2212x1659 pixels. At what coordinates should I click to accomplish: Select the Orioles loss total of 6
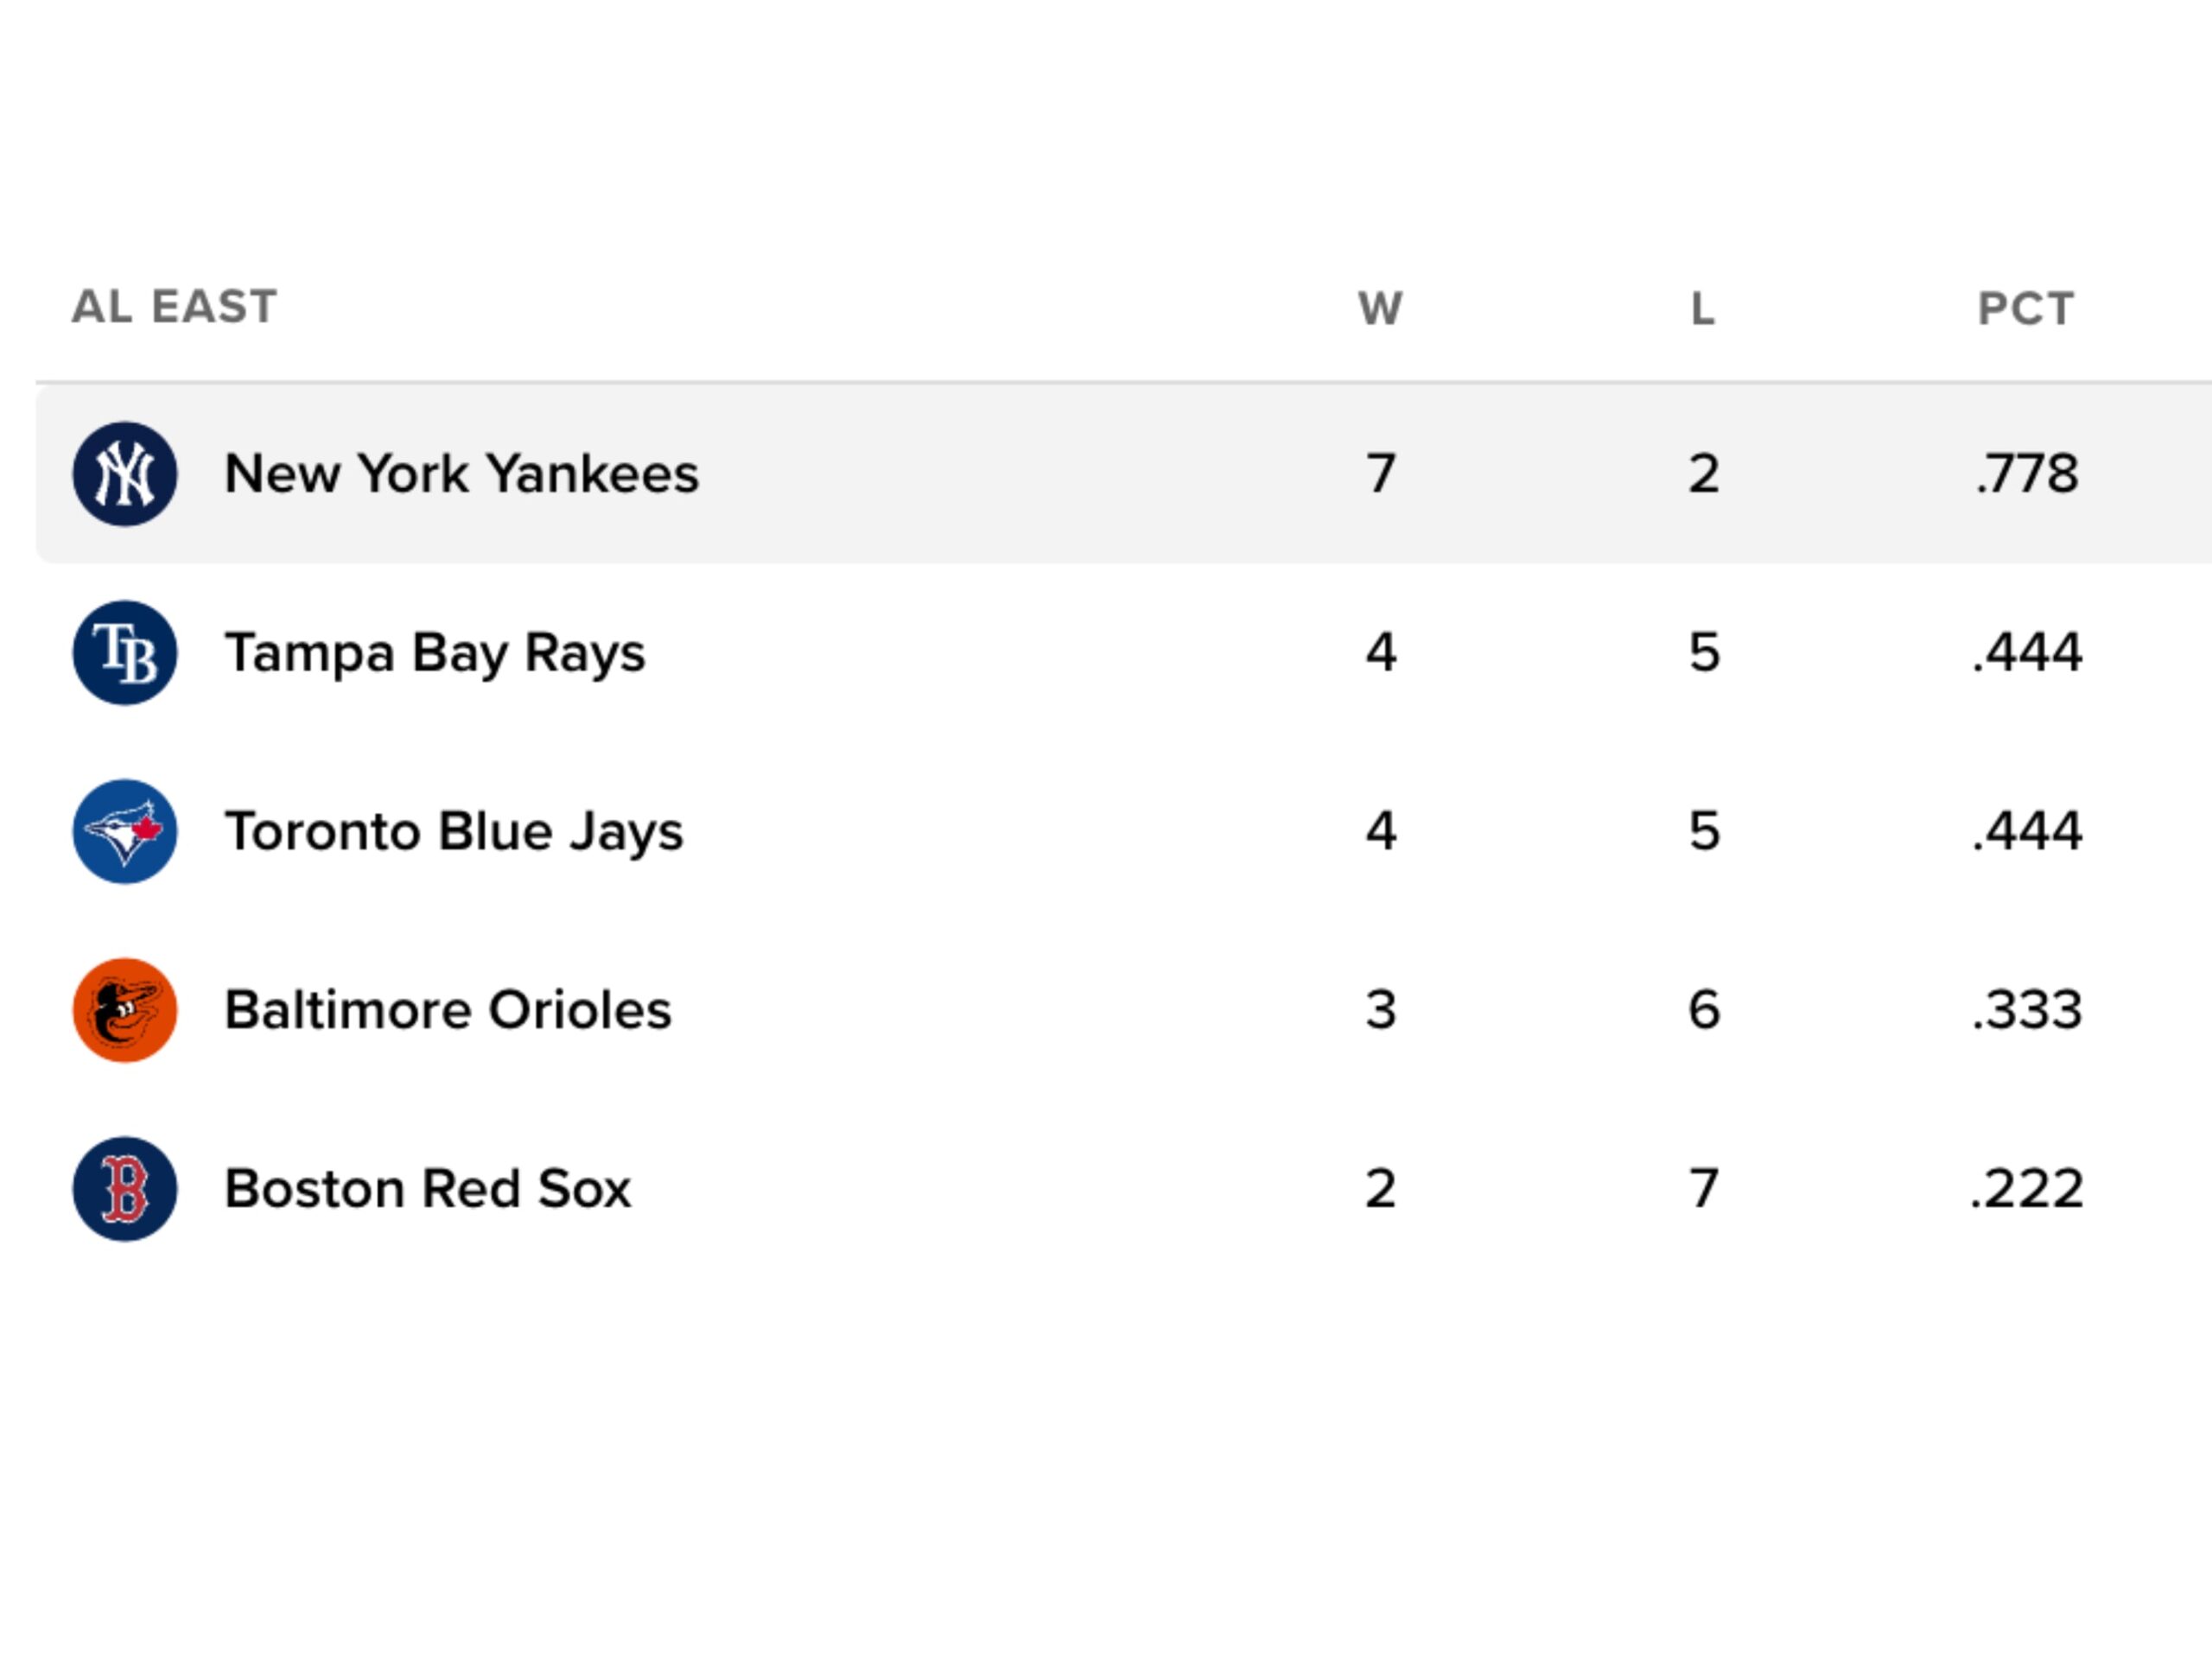1704,1010
